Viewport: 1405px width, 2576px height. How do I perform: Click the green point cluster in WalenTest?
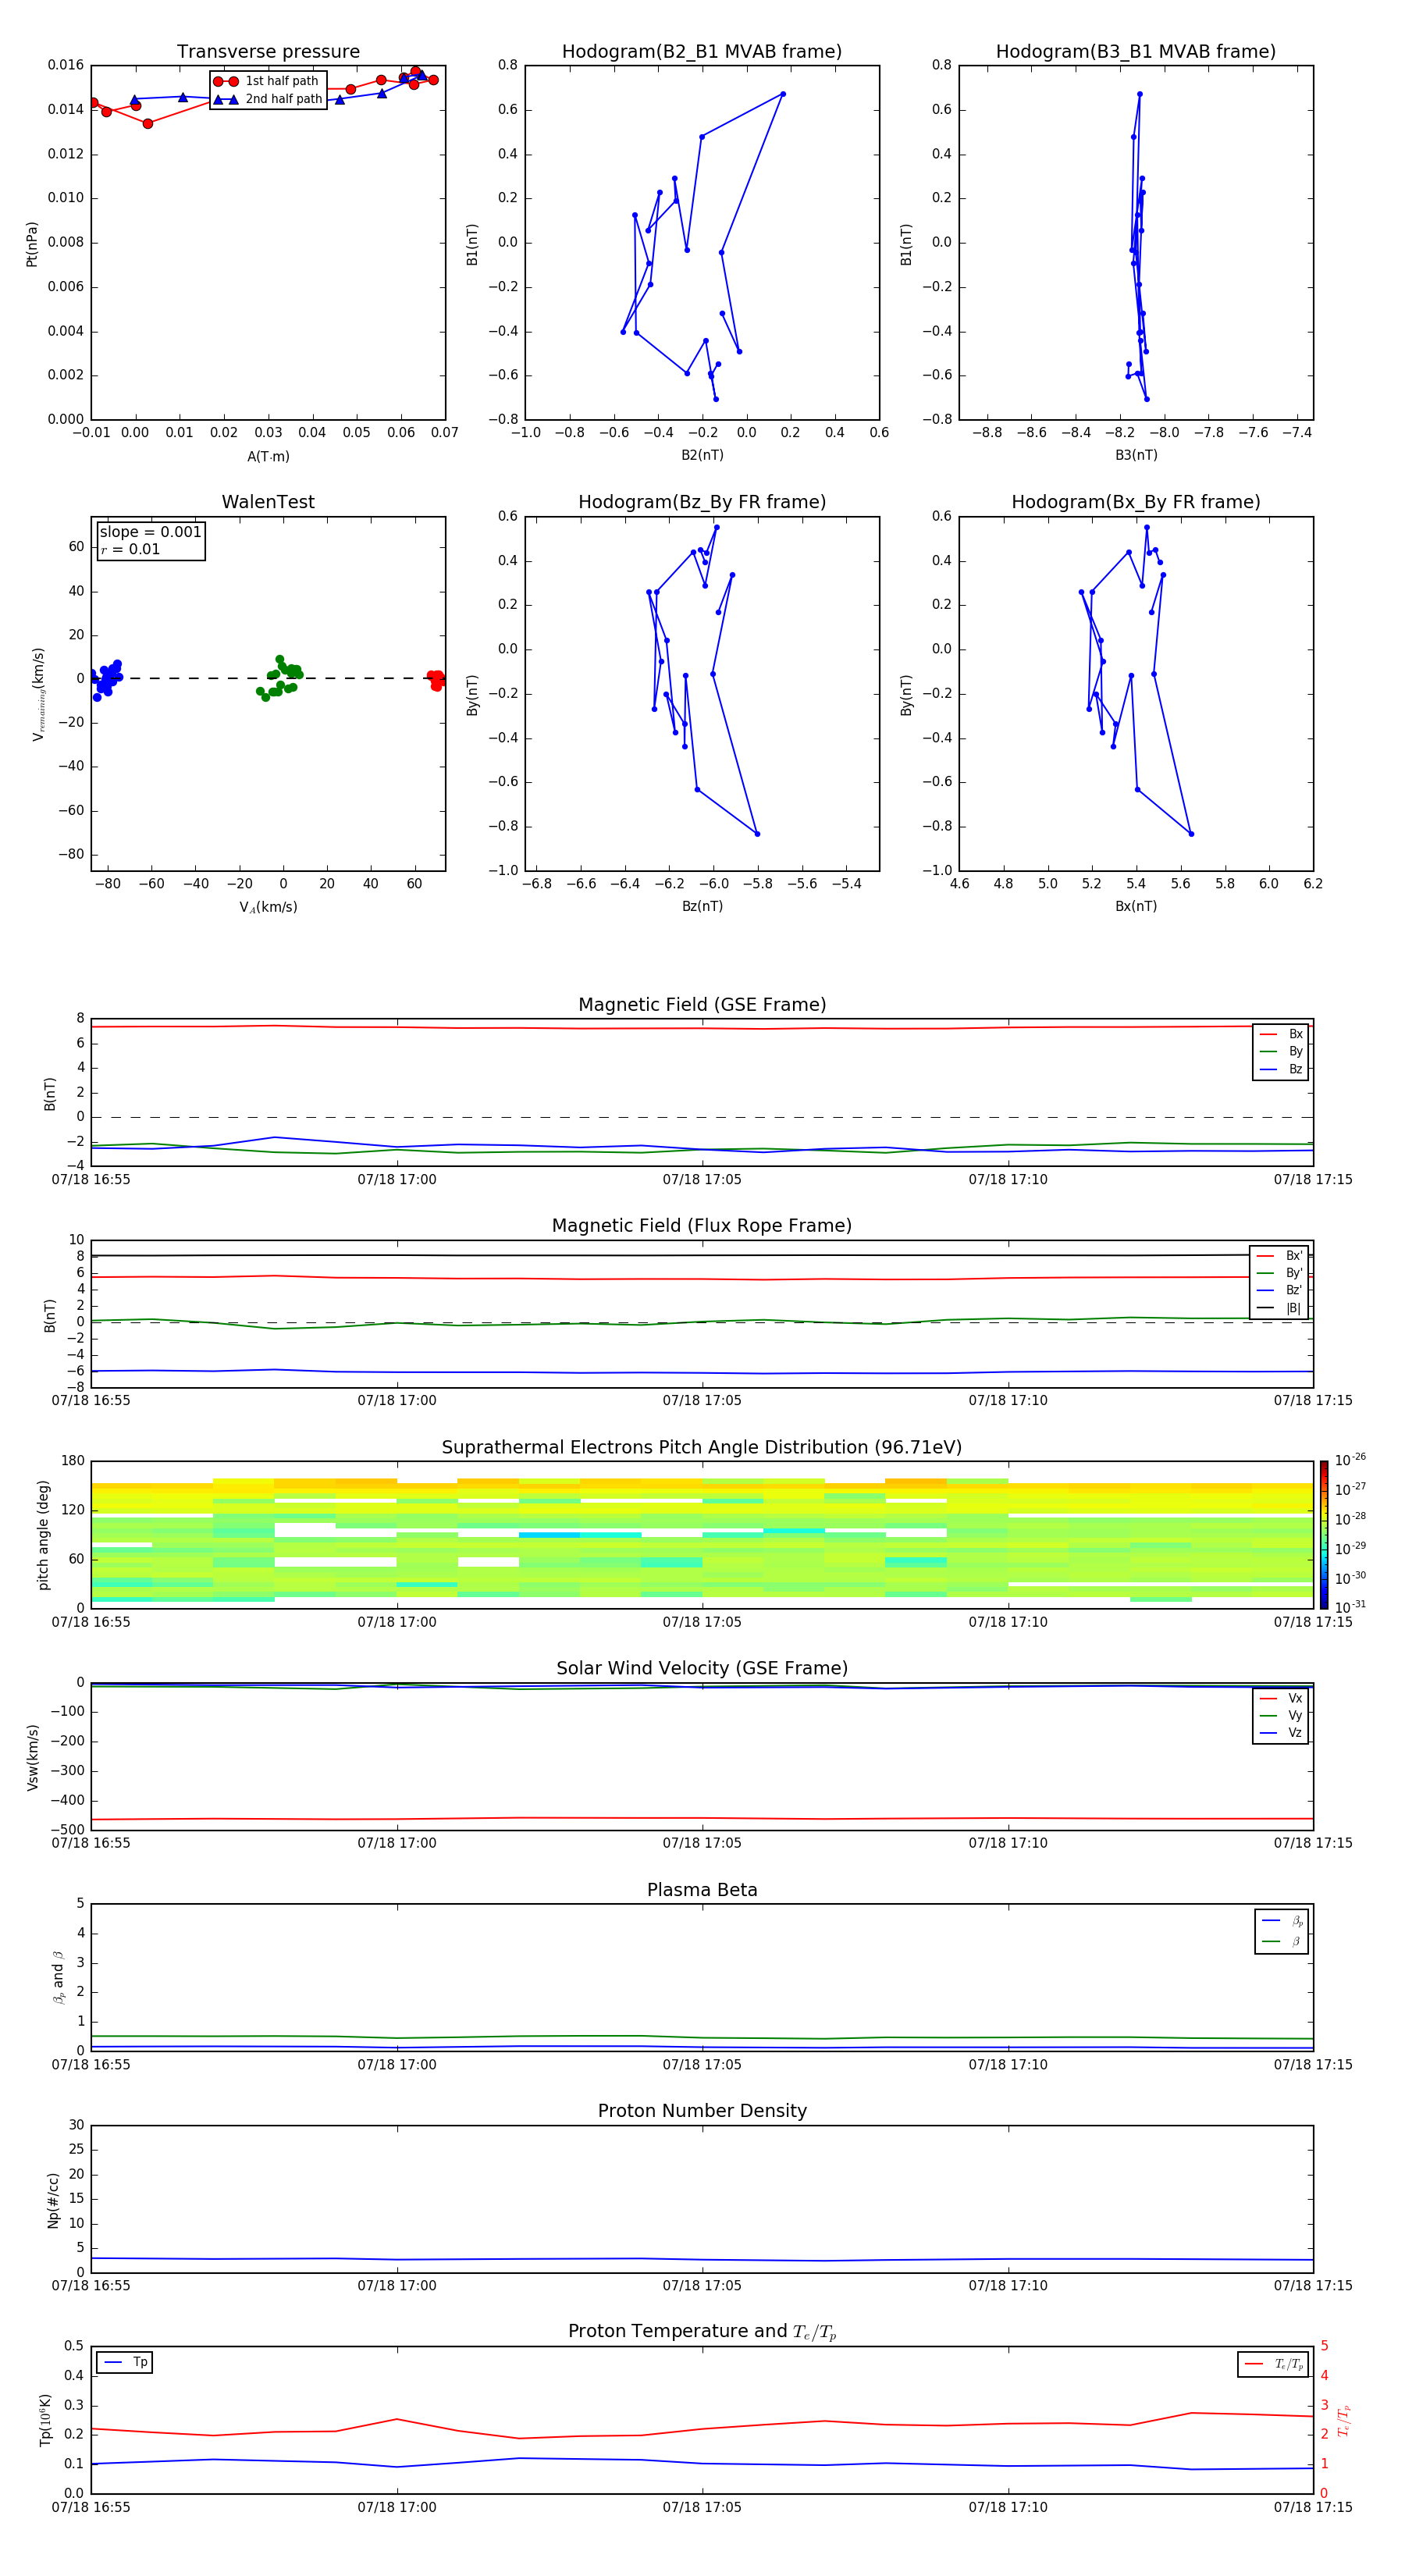[280, 679]
